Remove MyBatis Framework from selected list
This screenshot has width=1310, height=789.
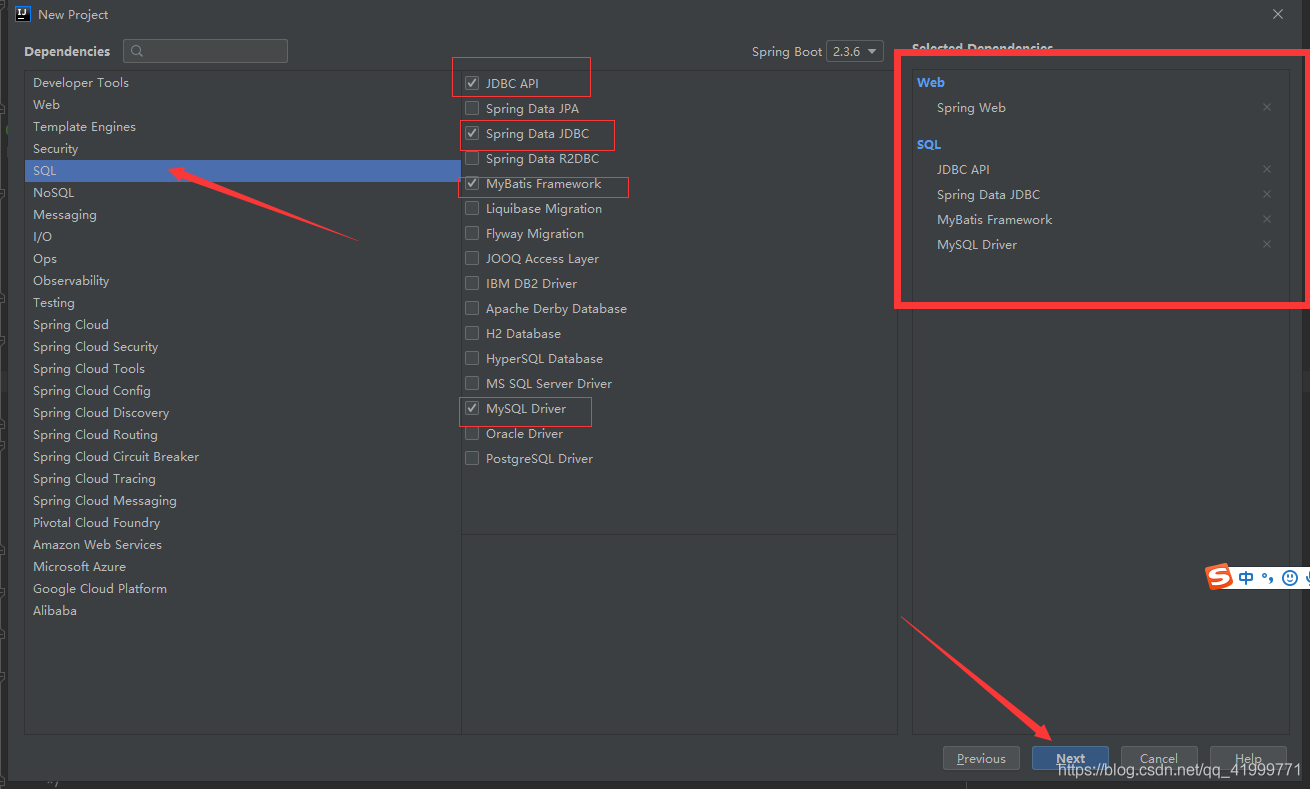[1267, 219]
